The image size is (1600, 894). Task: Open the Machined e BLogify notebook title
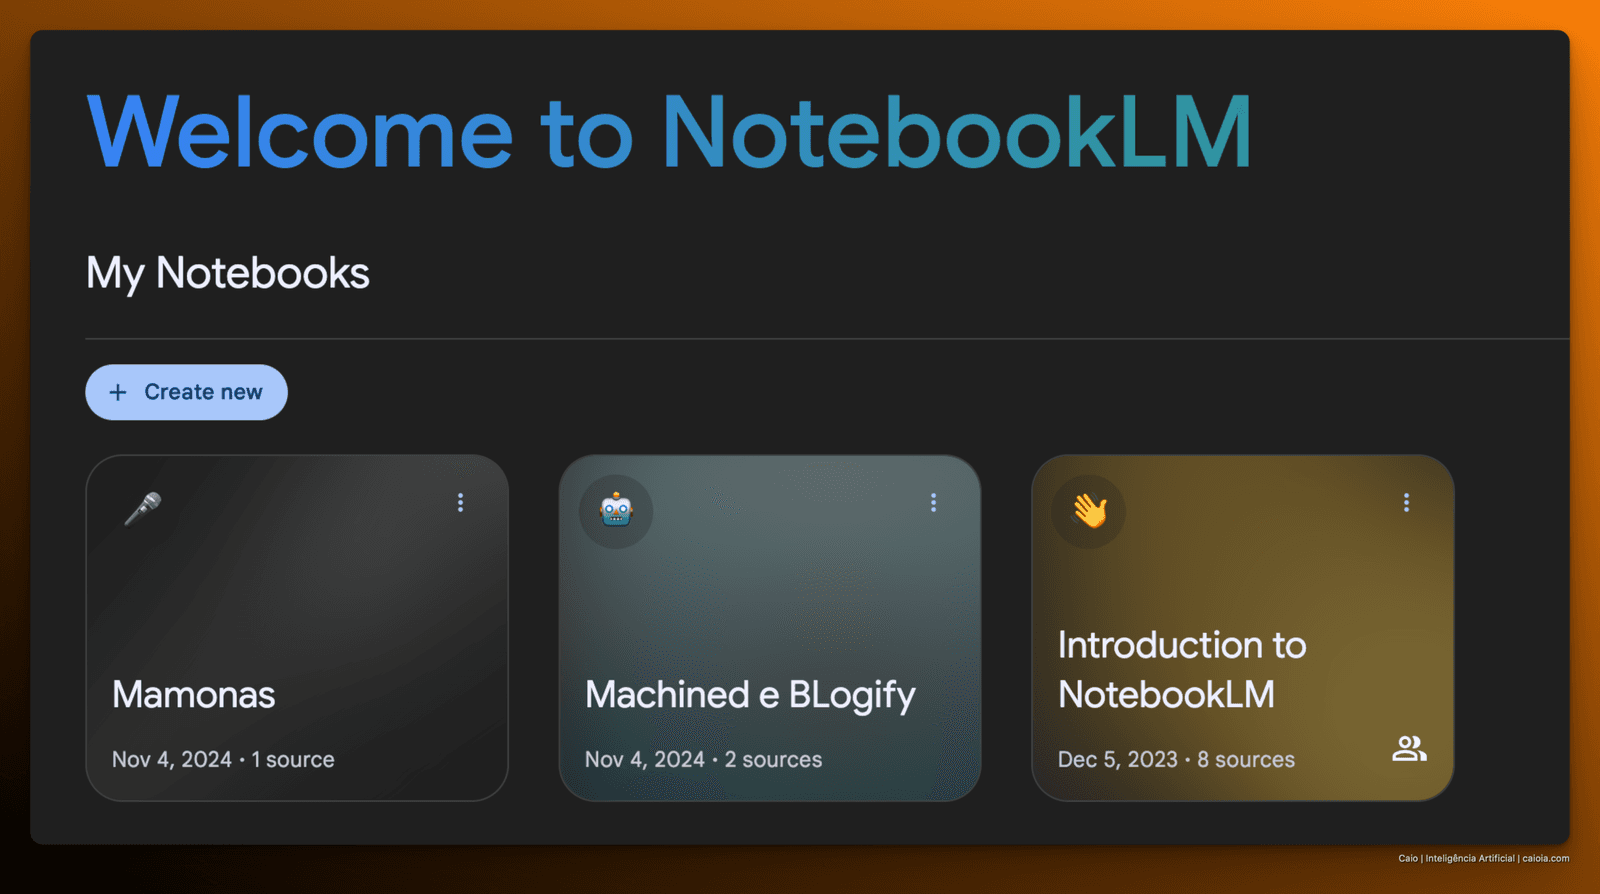coord(750,696)
